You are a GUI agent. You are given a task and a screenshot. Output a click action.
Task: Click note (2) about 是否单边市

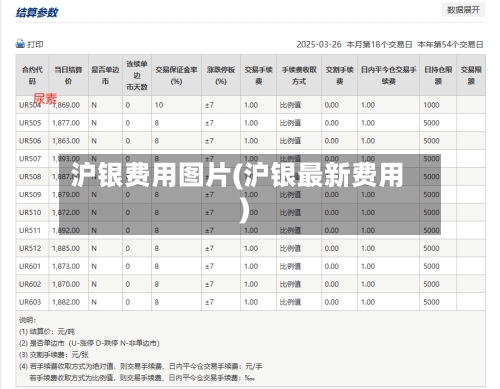(89, 343)
